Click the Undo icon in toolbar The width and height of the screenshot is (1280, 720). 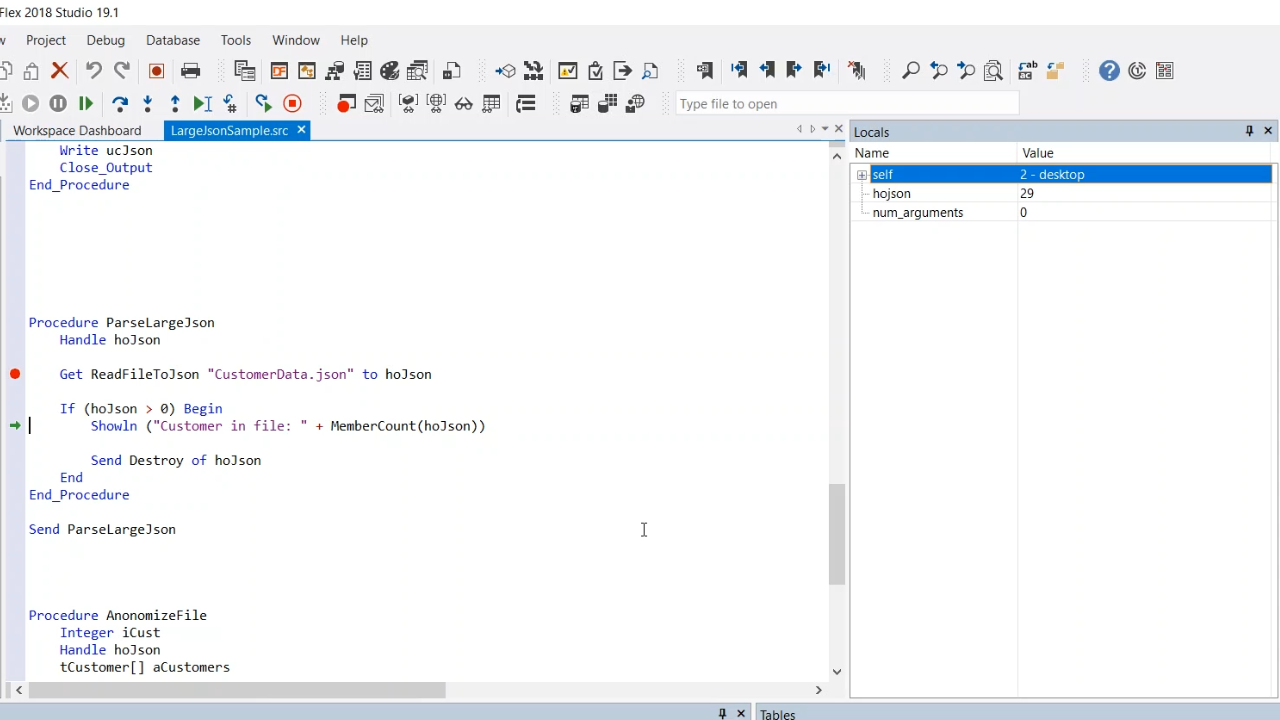(94, 71)
